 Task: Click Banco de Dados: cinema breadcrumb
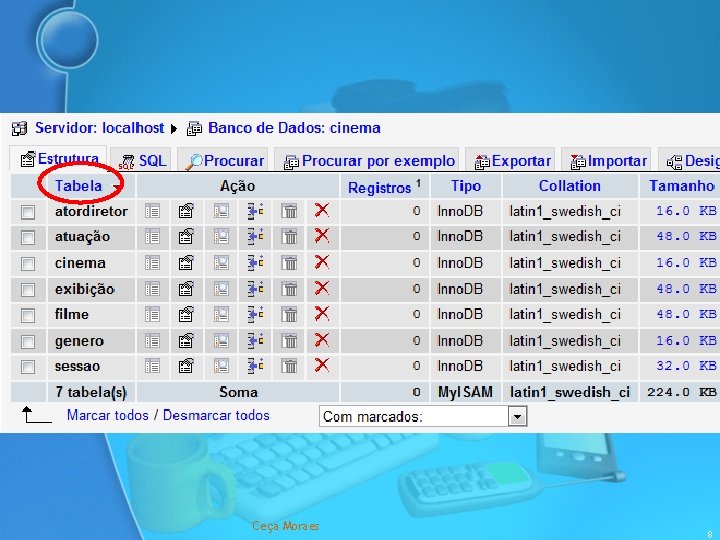point(294,128)
